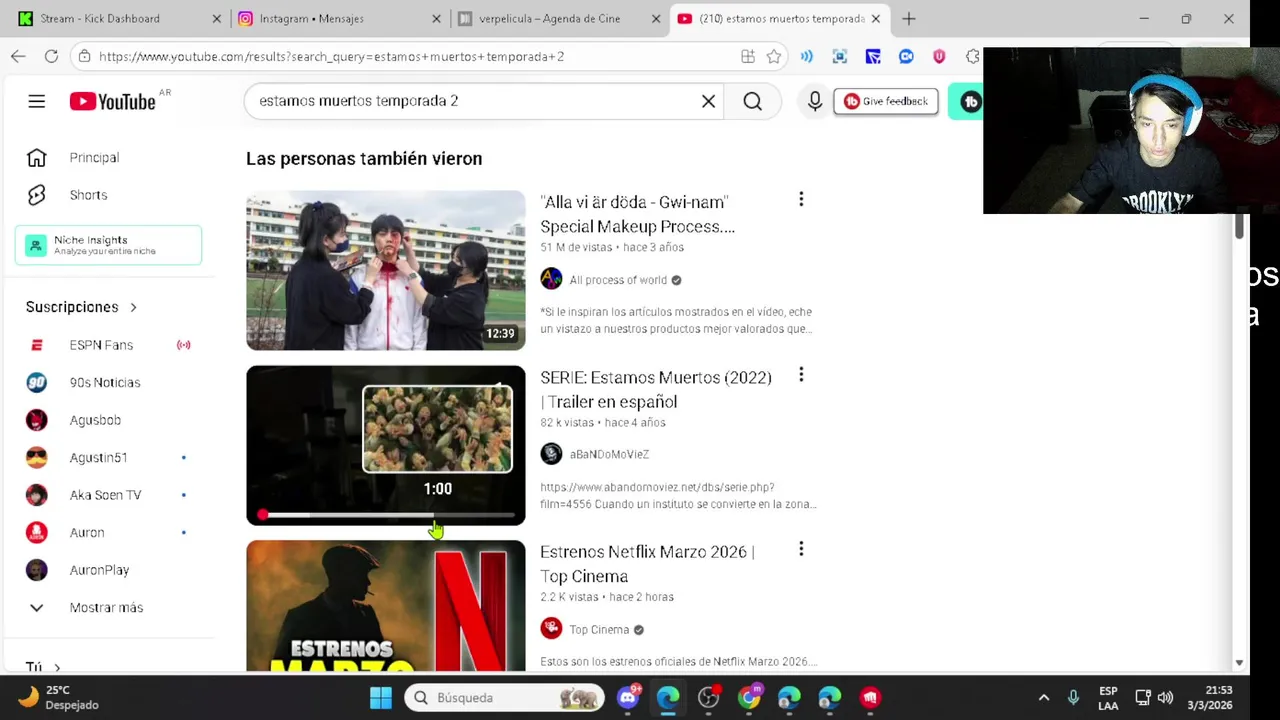Click the All process of world channel name
The width and height of the screenshot is (1280, 720).
(618, 280)
